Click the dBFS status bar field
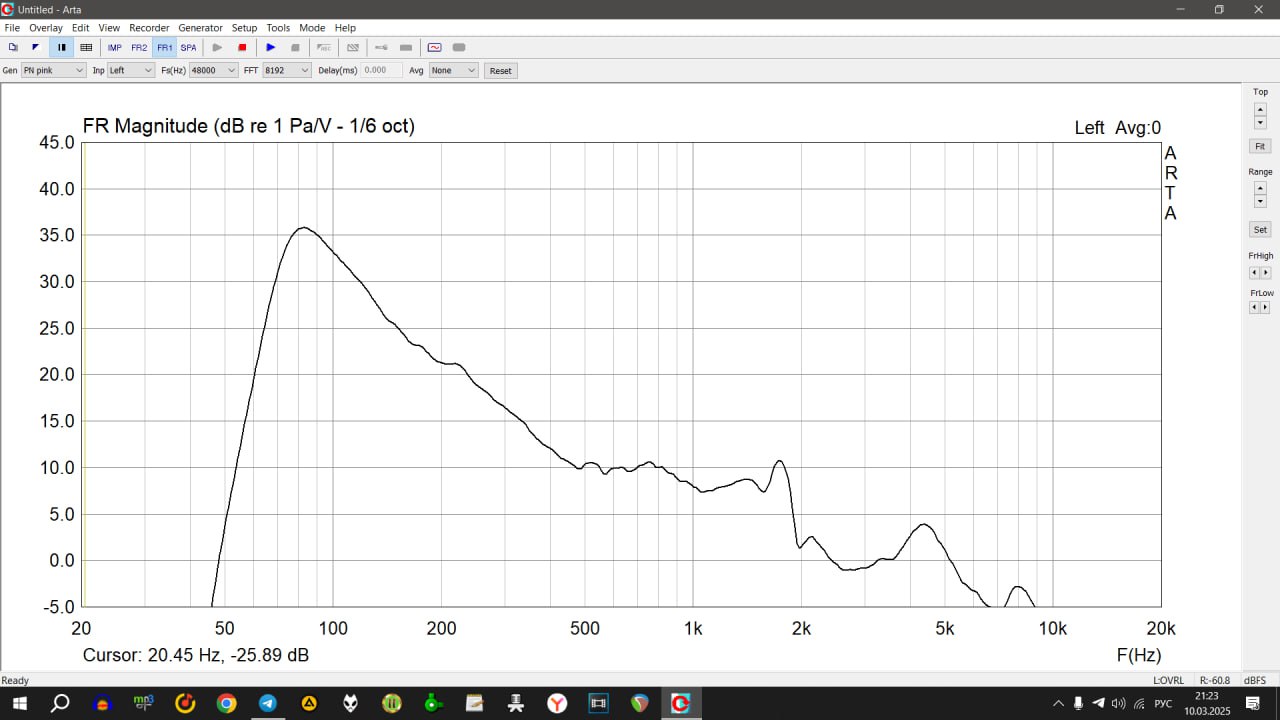This screenshot has width=1280, height=720. point(1255,680)
